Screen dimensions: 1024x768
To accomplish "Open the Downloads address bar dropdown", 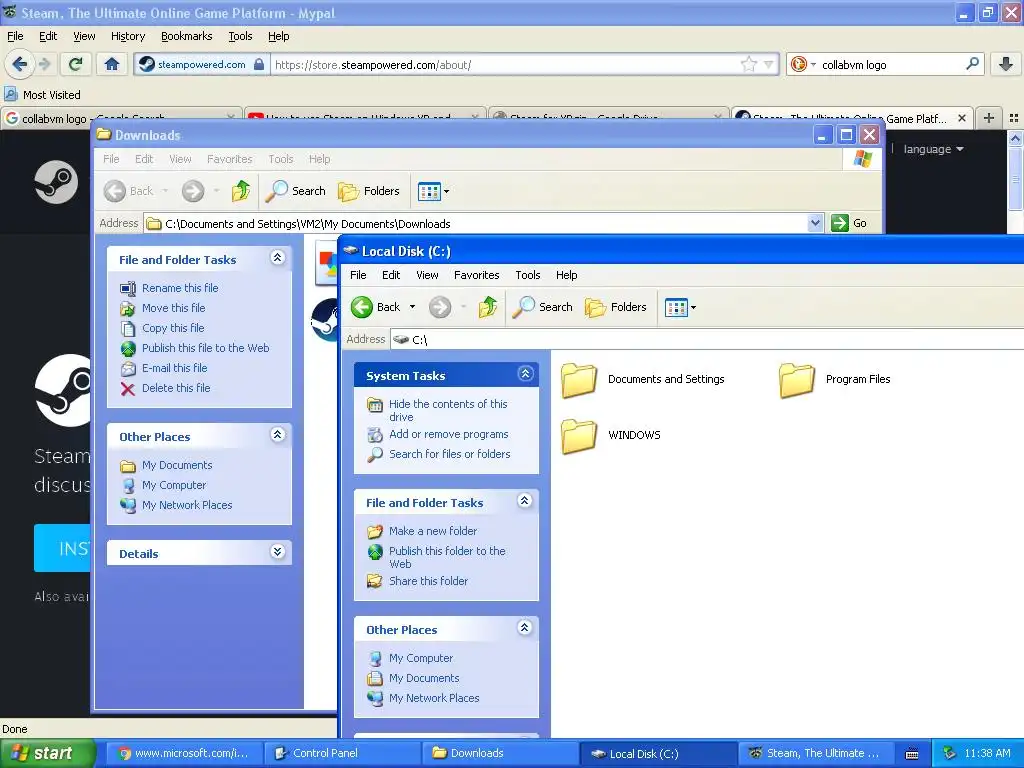I will (x=814, y=223).
